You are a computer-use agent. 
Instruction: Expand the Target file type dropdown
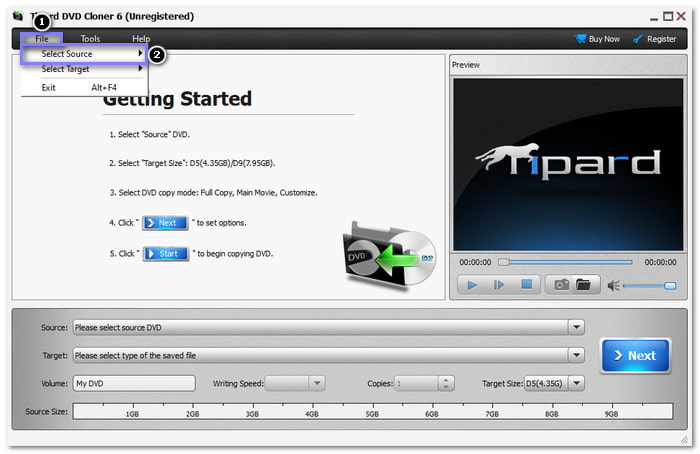click(x=576, y=355)
